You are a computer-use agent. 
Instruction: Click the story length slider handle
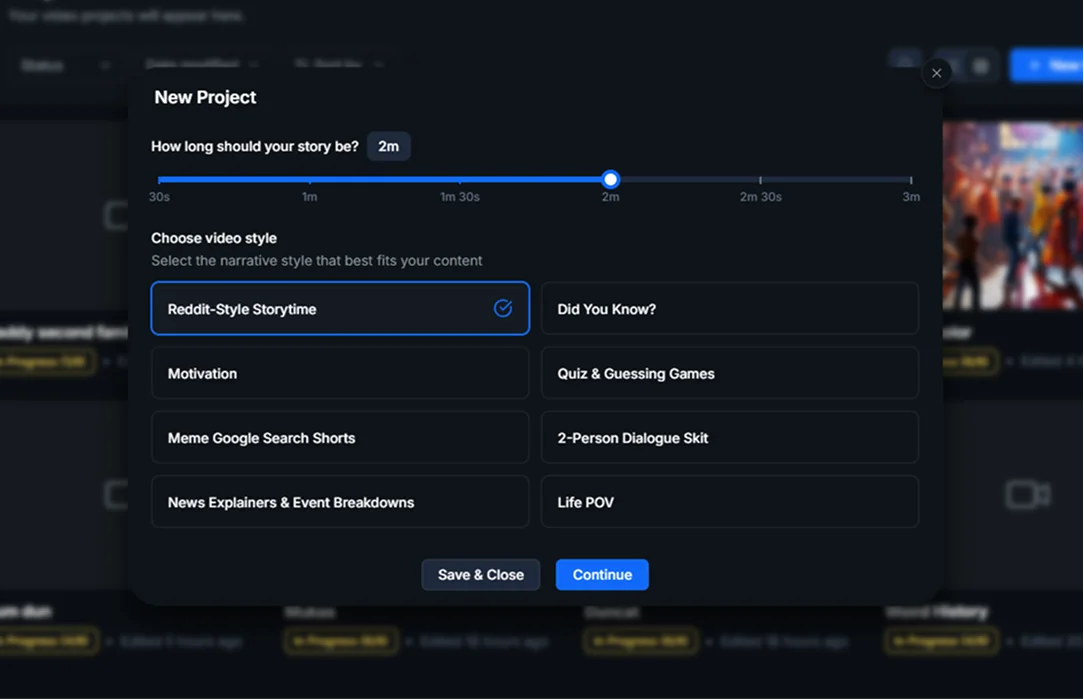610,179
